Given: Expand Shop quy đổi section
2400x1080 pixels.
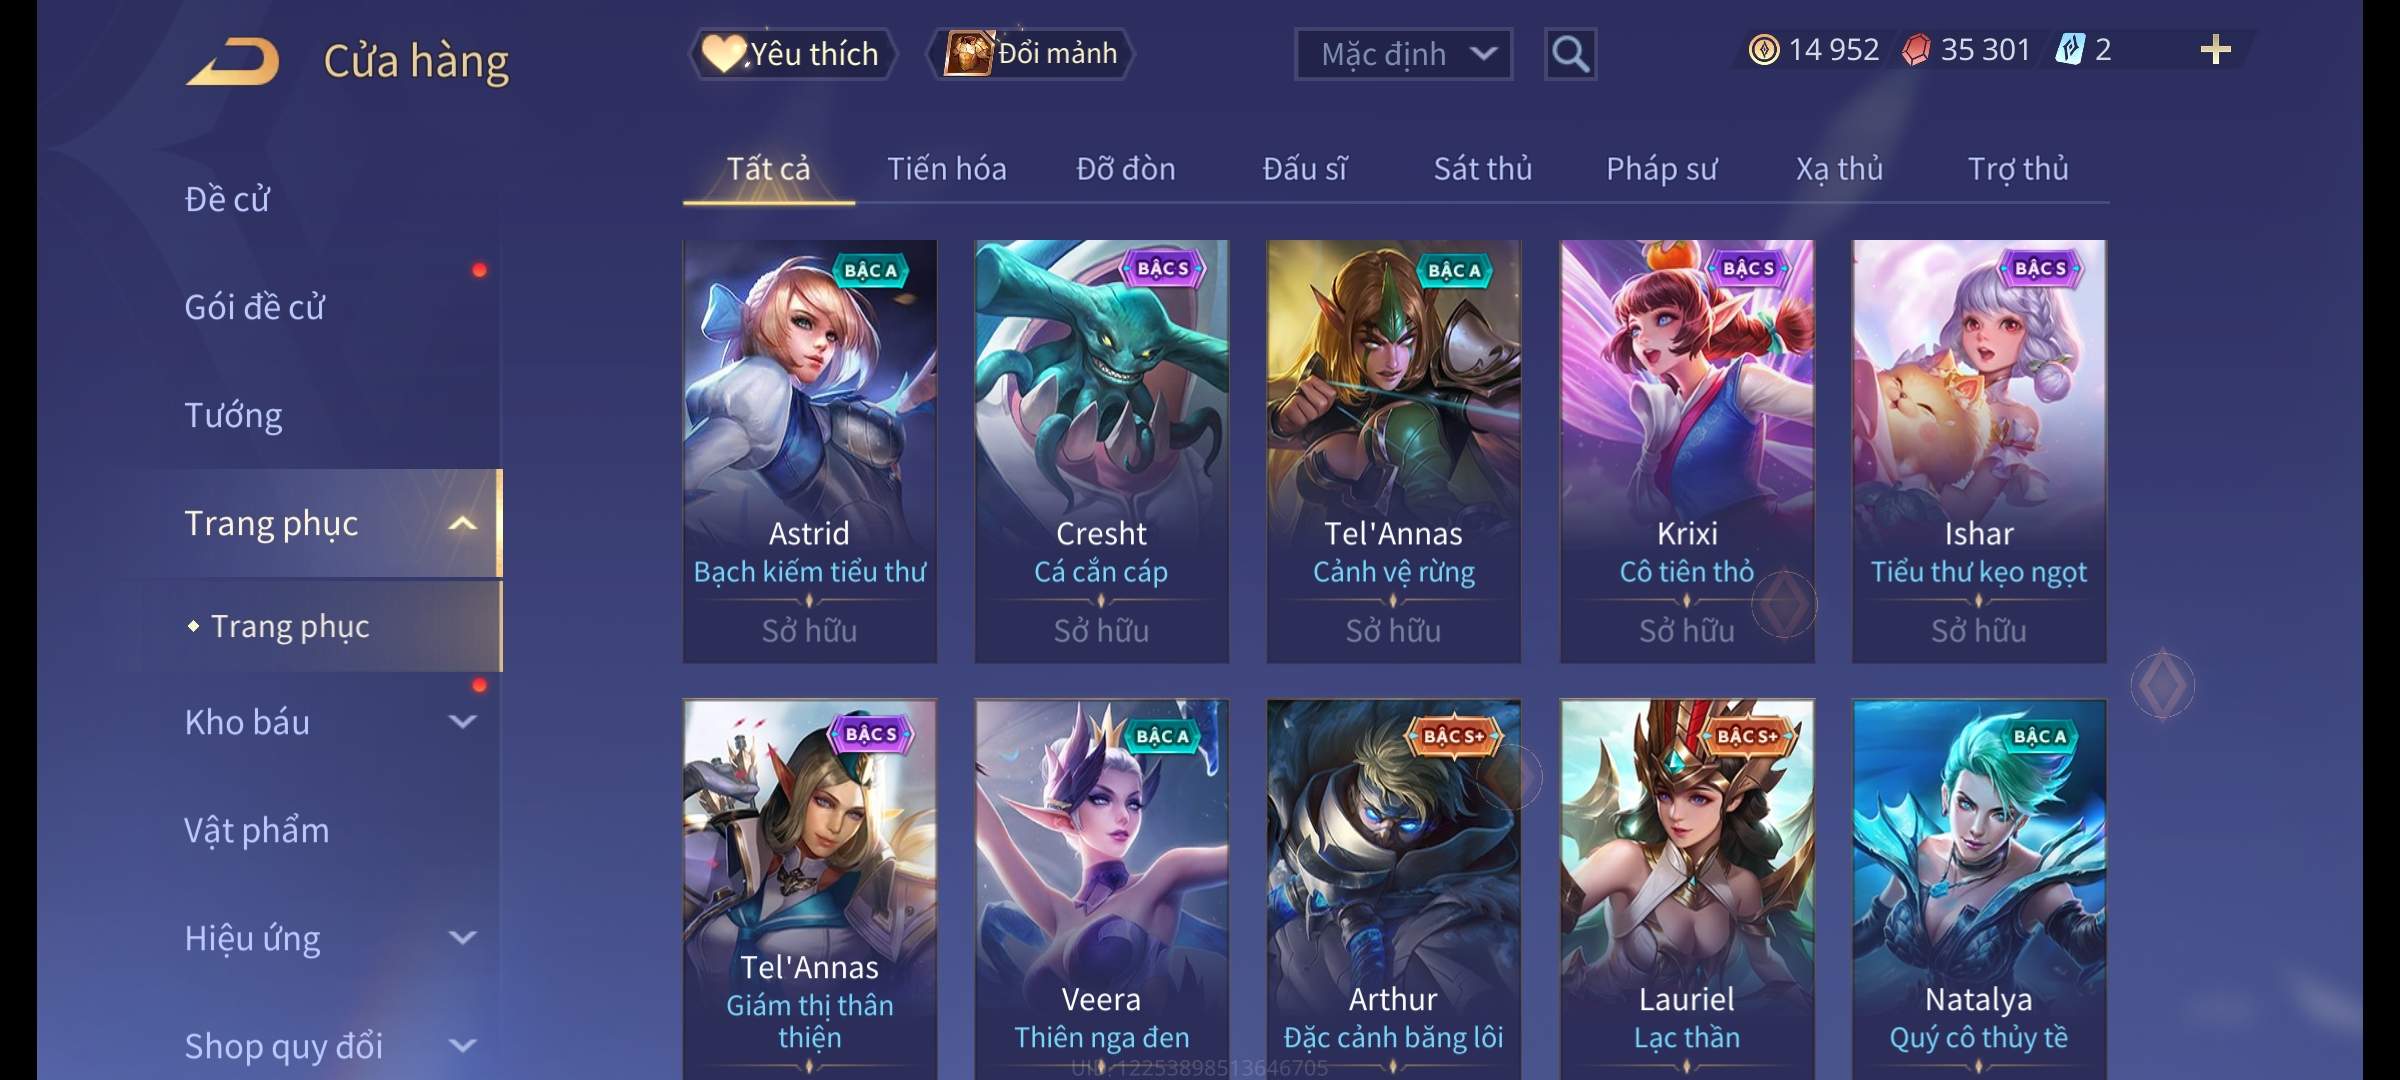Looking at the screenshot, I should pos(462,1046).
